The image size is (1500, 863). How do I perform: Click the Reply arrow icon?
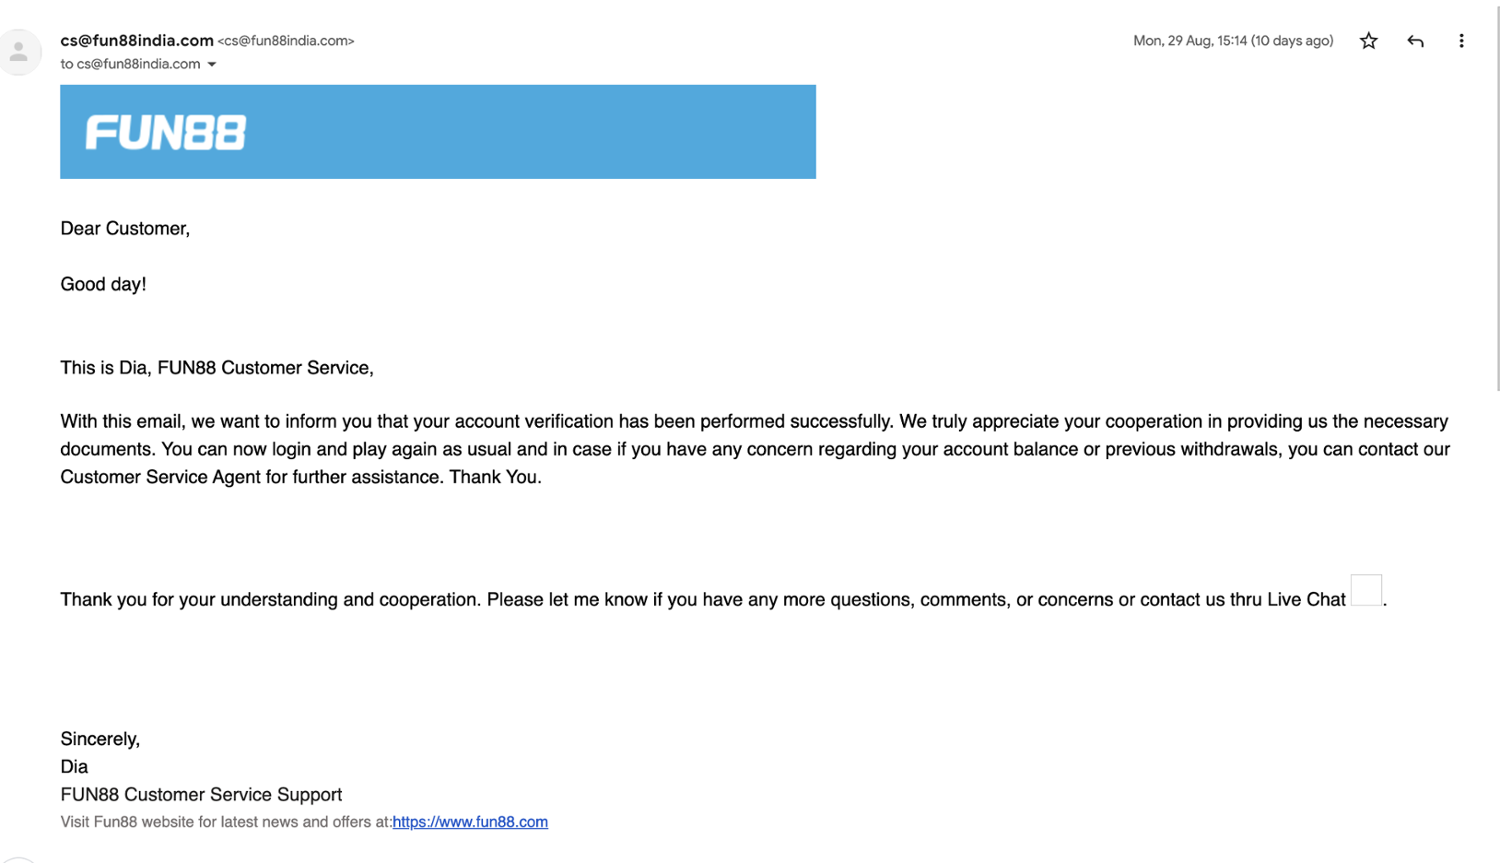click(1415, 41)
